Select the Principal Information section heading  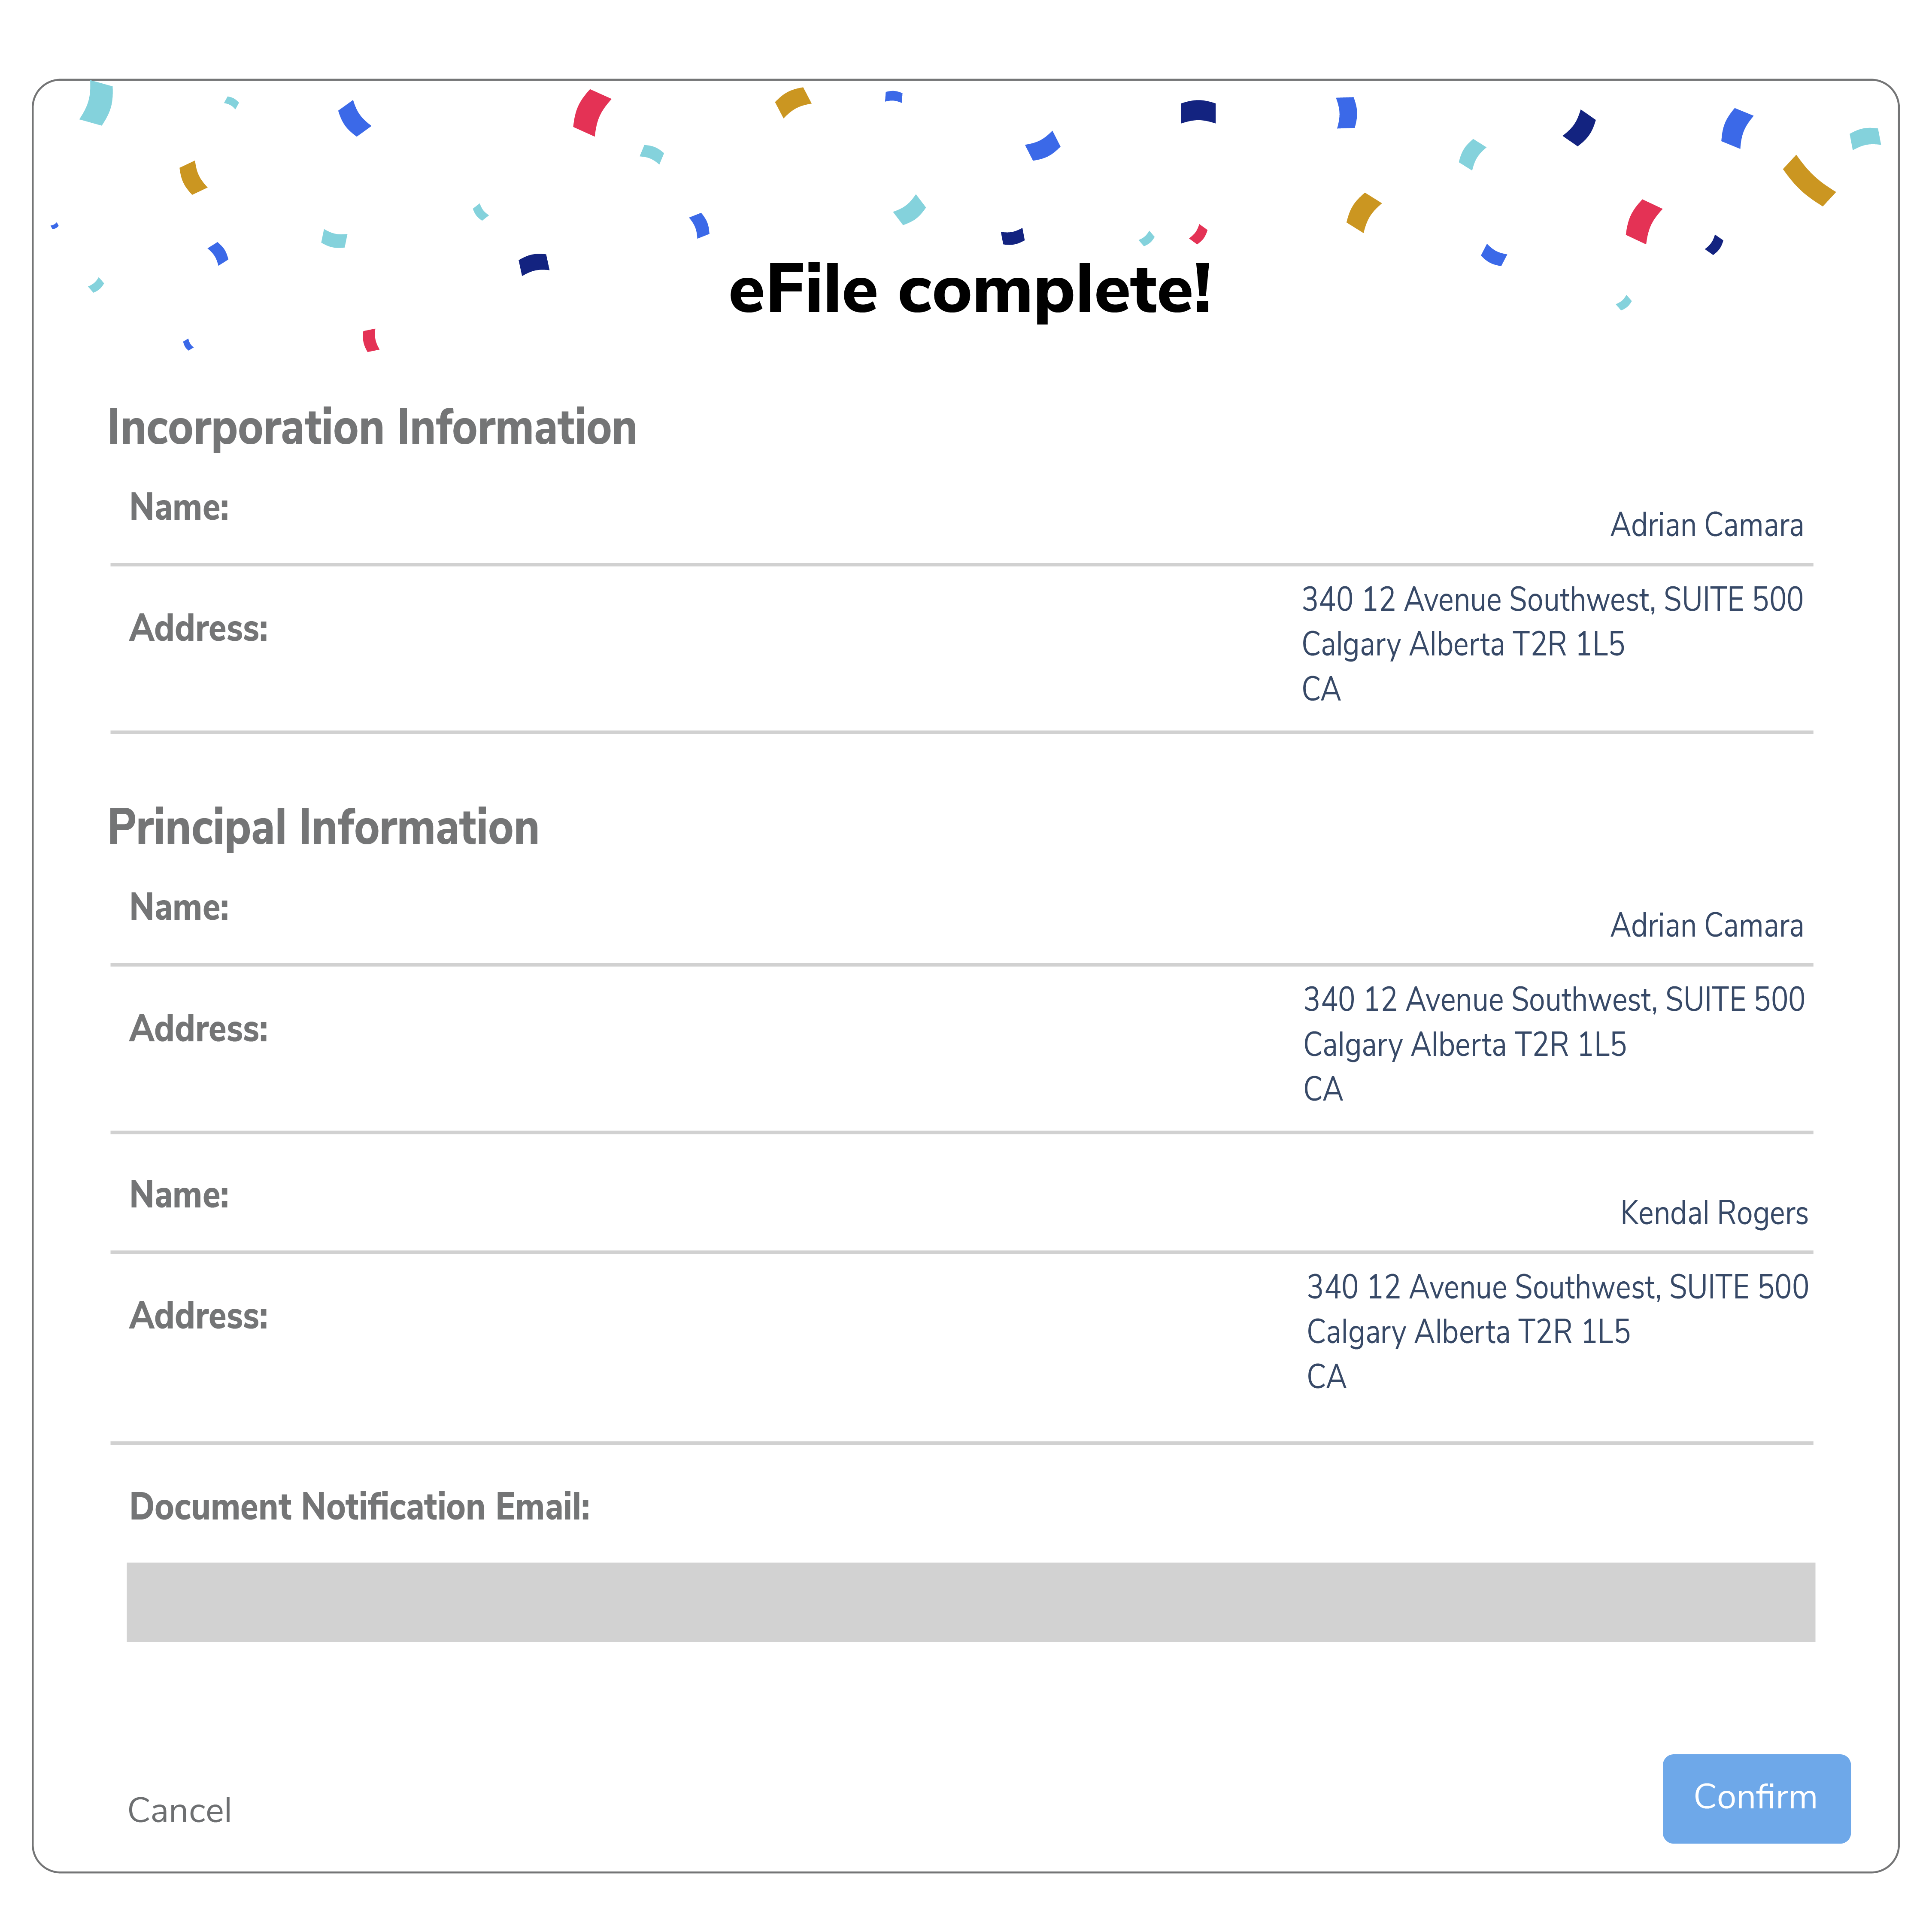(x=323, y=828)
